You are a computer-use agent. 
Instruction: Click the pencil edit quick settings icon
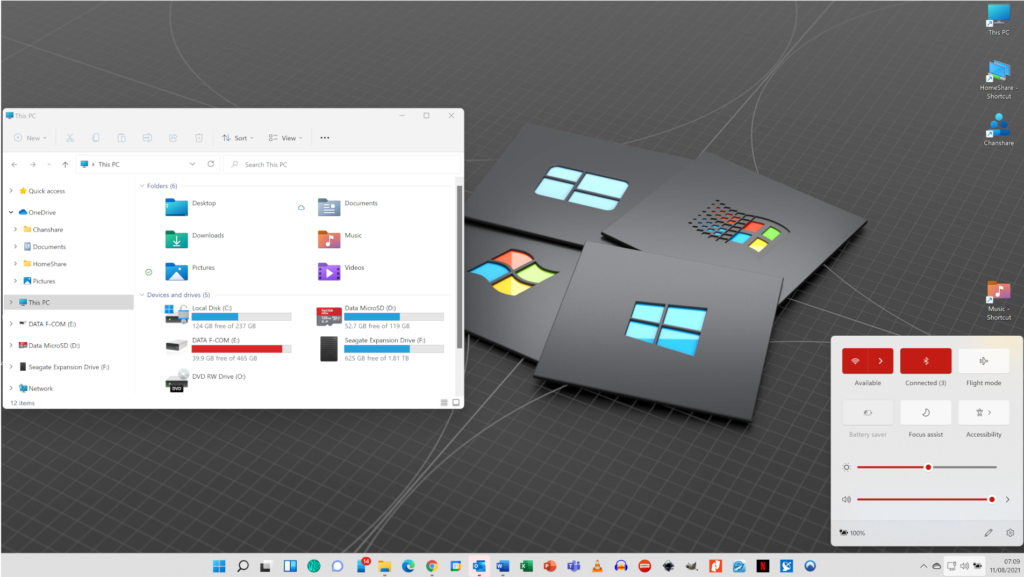(x=989, y=533)
